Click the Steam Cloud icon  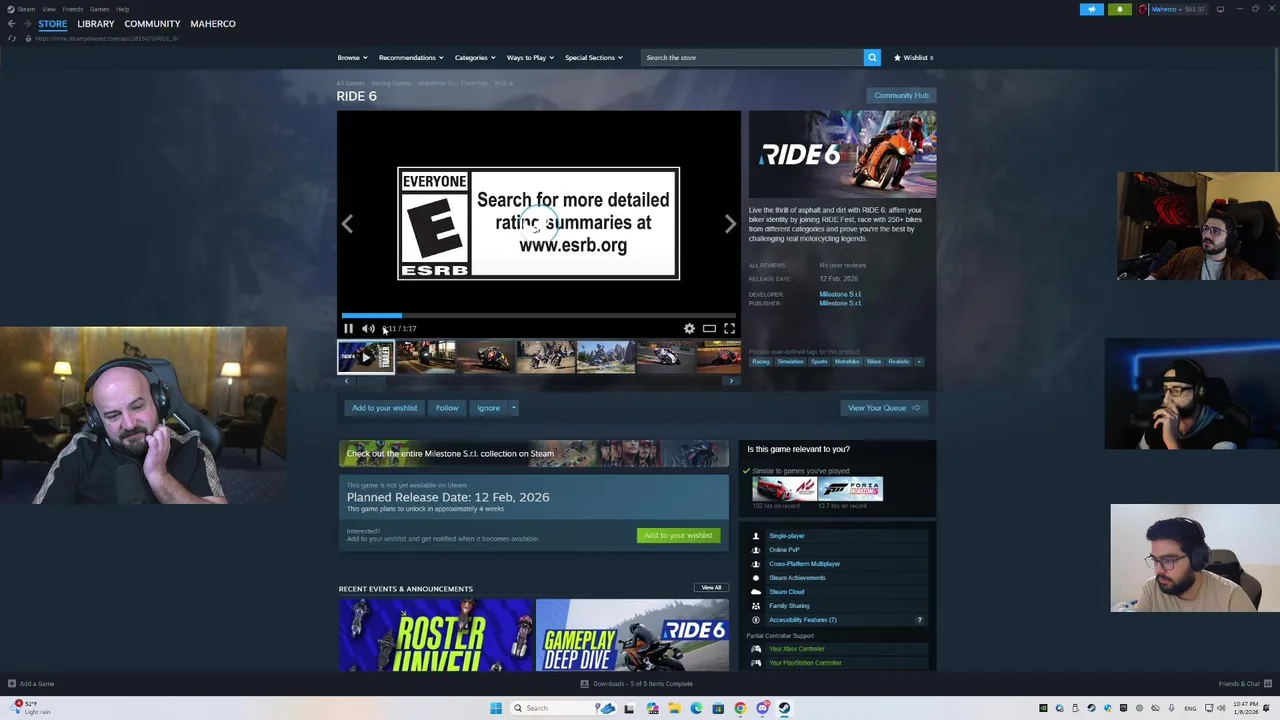756,592
